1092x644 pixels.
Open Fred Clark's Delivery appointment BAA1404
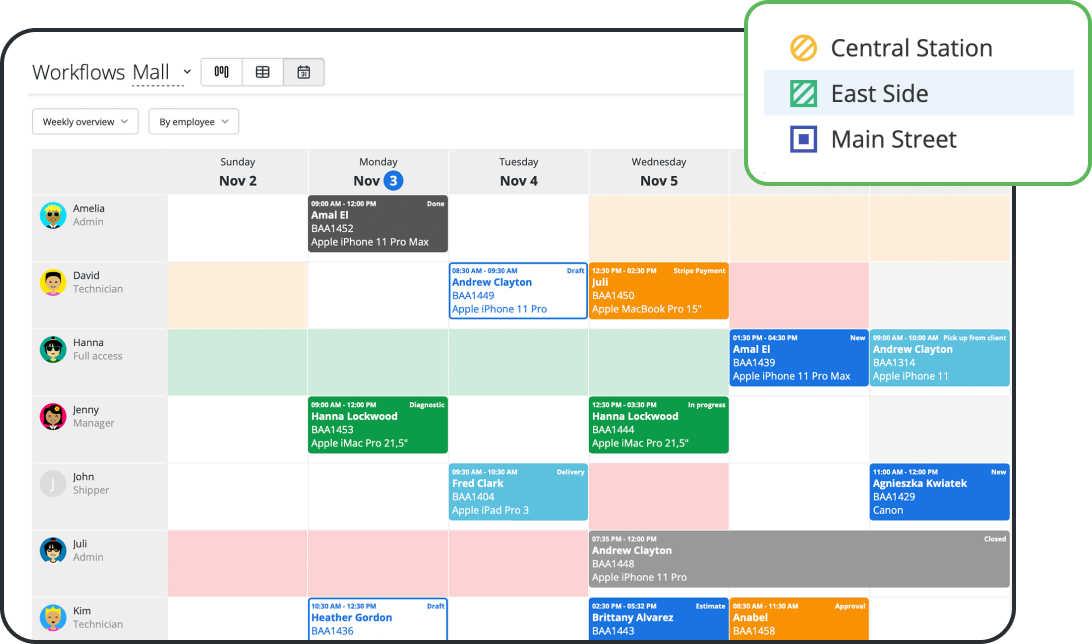(518, 492)
